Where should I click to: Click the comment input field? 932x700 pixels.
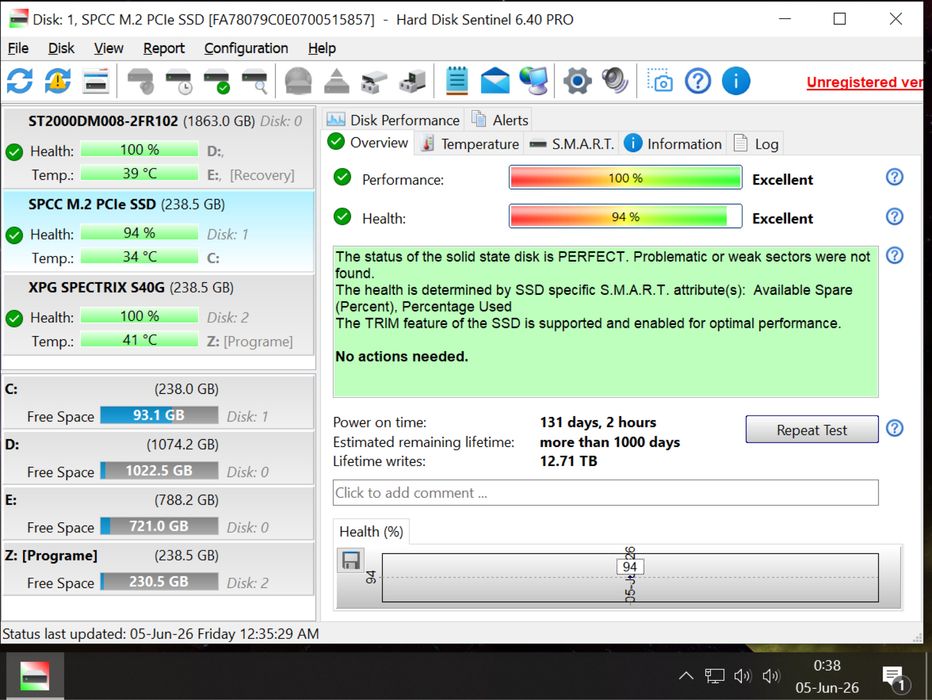tap(605, 493)
